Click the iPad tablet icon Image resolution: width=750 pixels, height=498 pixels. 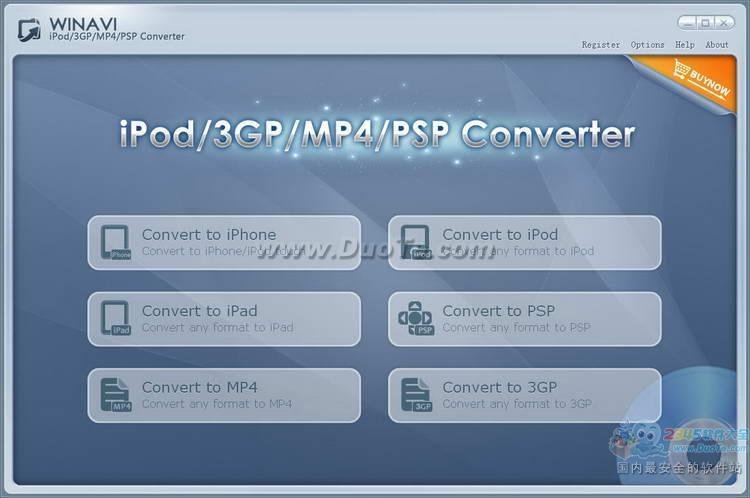point(116,318)
